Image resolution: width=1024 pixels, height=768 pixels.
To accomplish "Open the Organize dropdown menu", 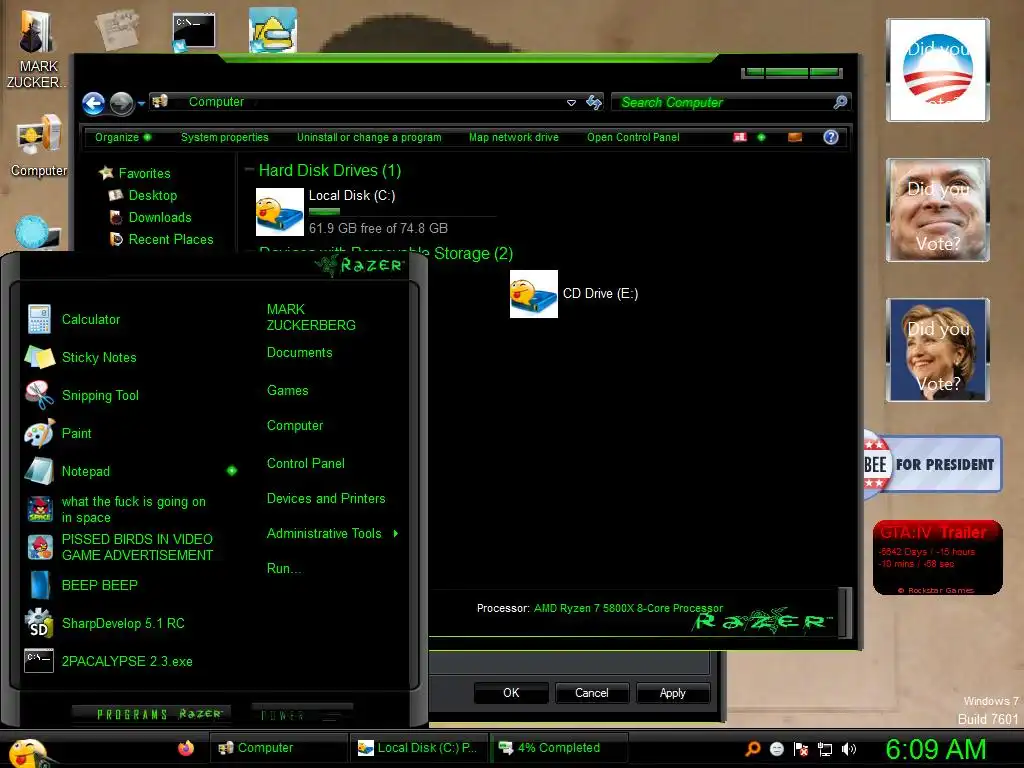I will [123, 137].
